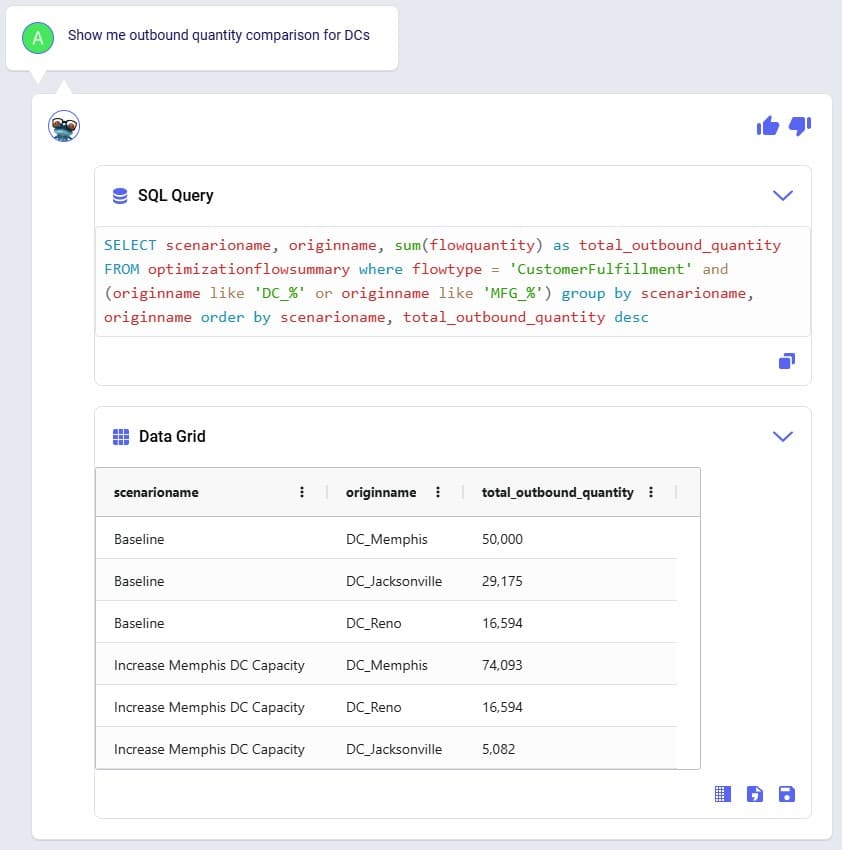Click the SQL Query database icon
Viewport: 842px width, 850px height.
coord(120,196)
